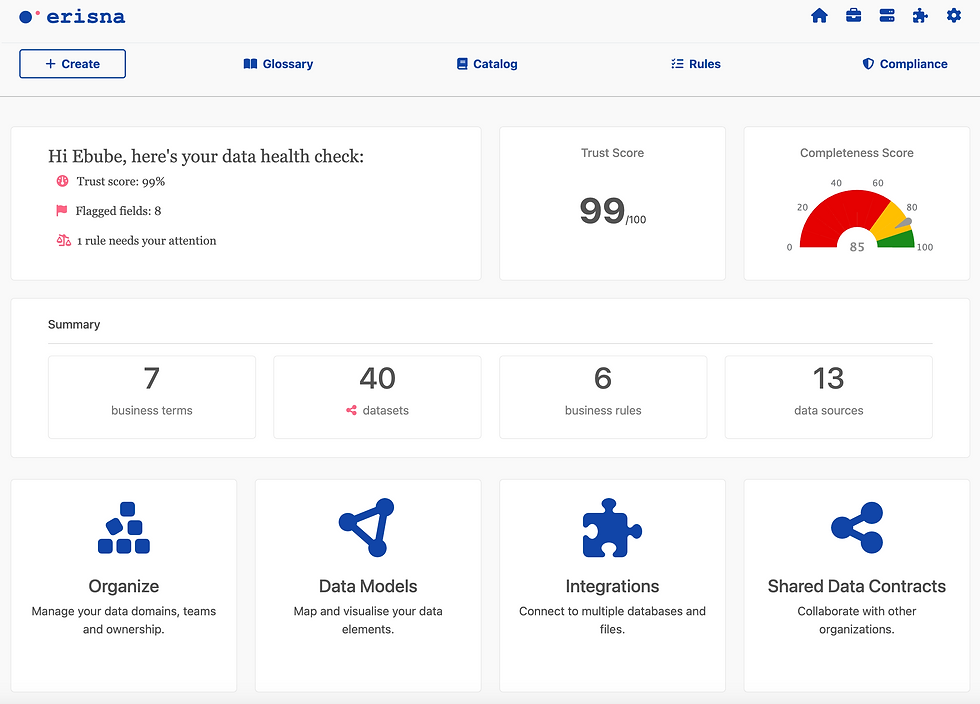Click the Organize blocks icon

click(124, 528)
